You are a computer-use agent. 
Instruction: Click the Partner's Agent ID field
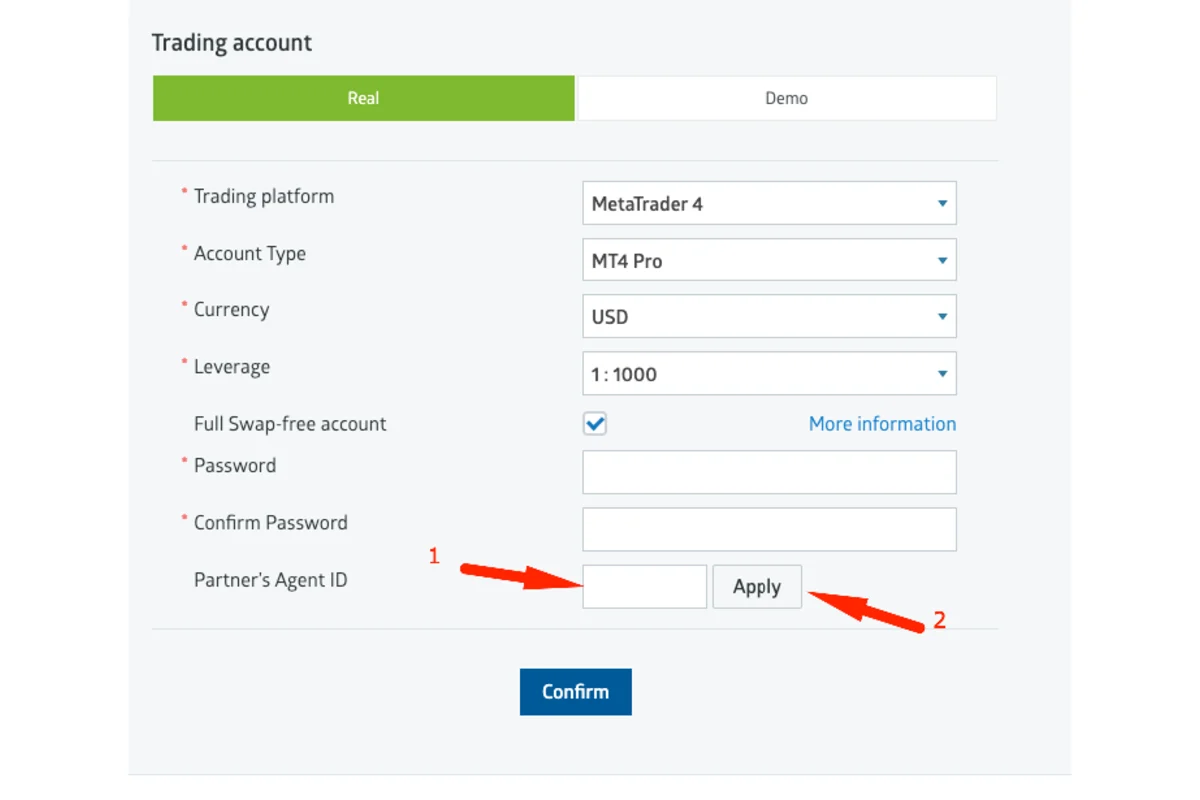pos(644,586)
